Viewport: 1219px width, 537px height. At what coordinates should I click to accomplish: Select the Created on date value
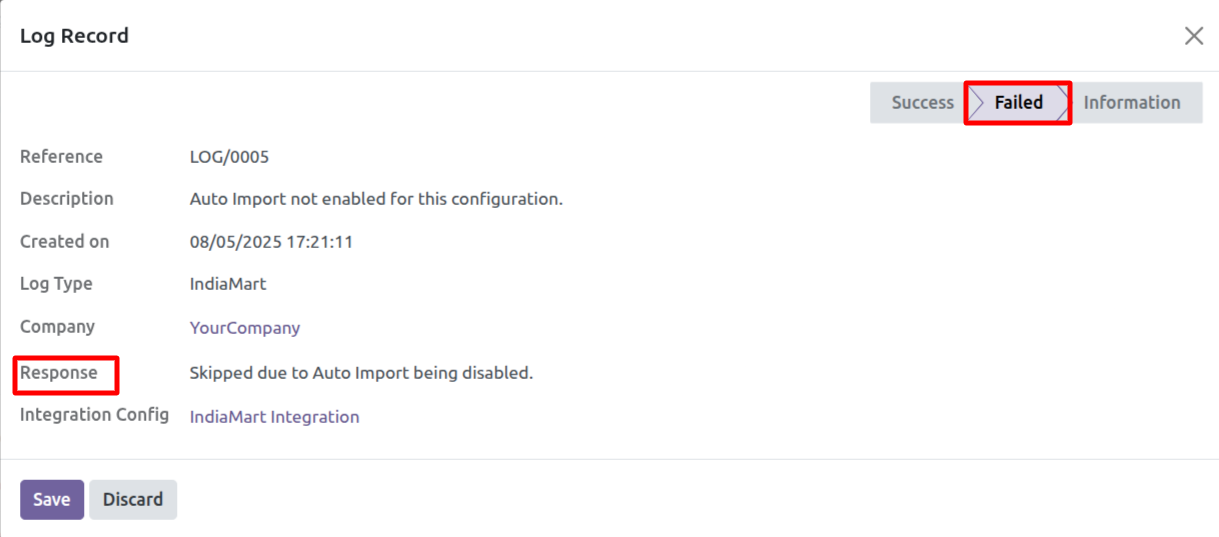point(271,242)
